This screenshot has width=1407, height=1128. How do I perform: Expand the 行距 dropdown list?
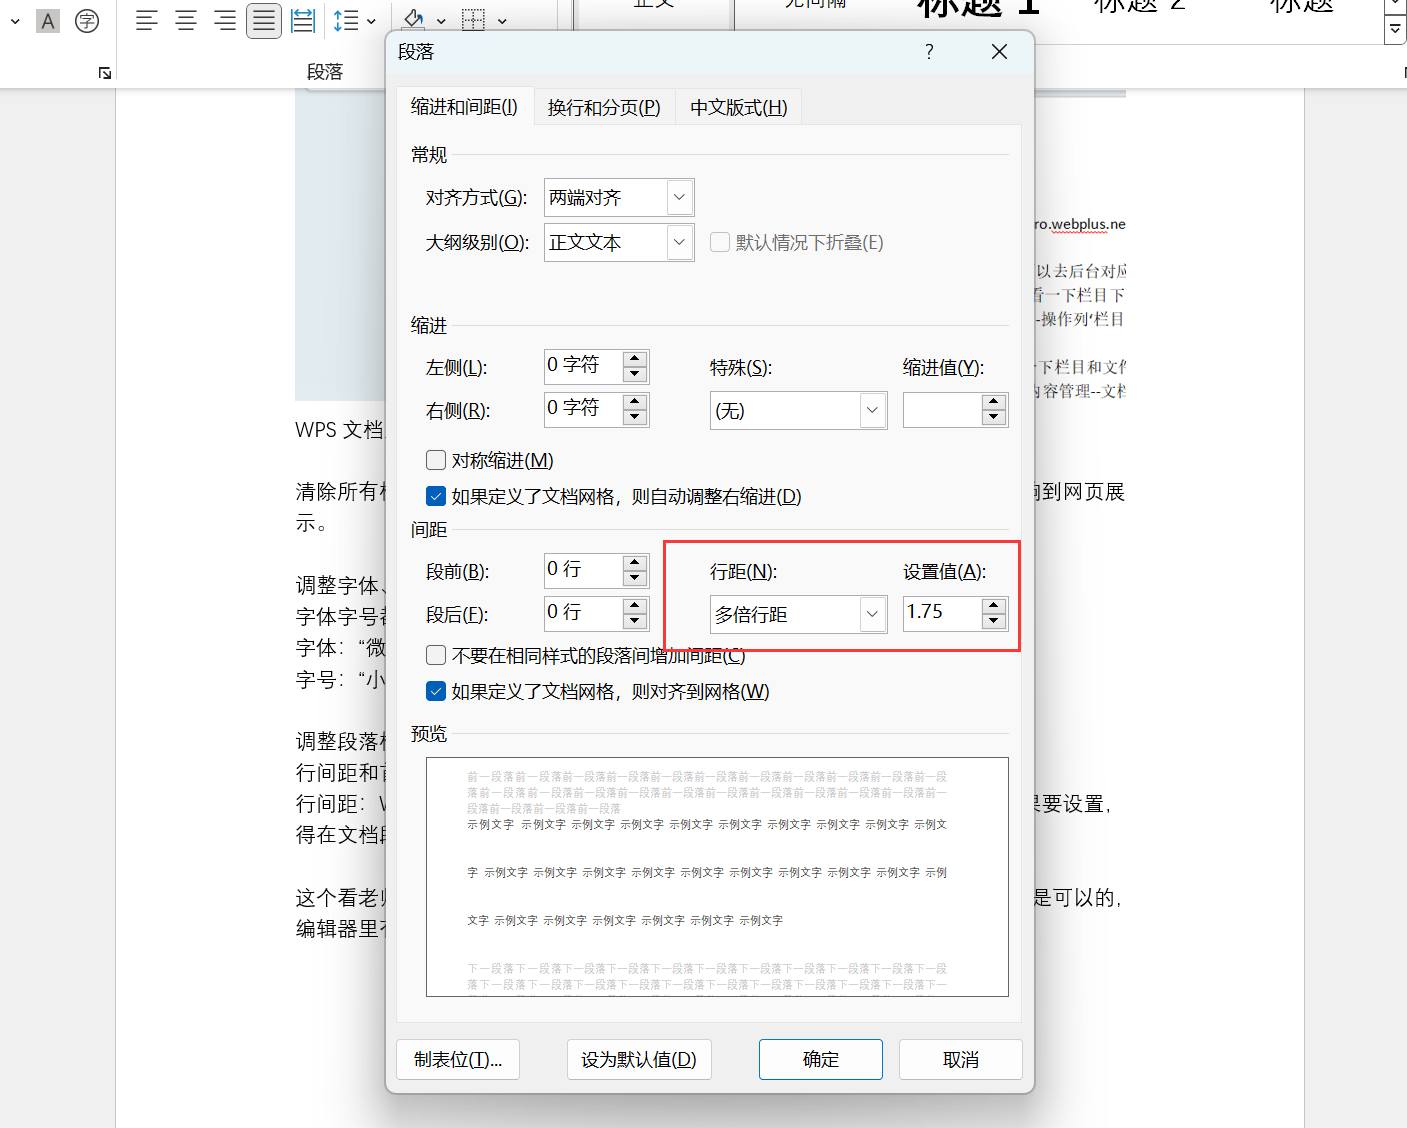point(872,614)
